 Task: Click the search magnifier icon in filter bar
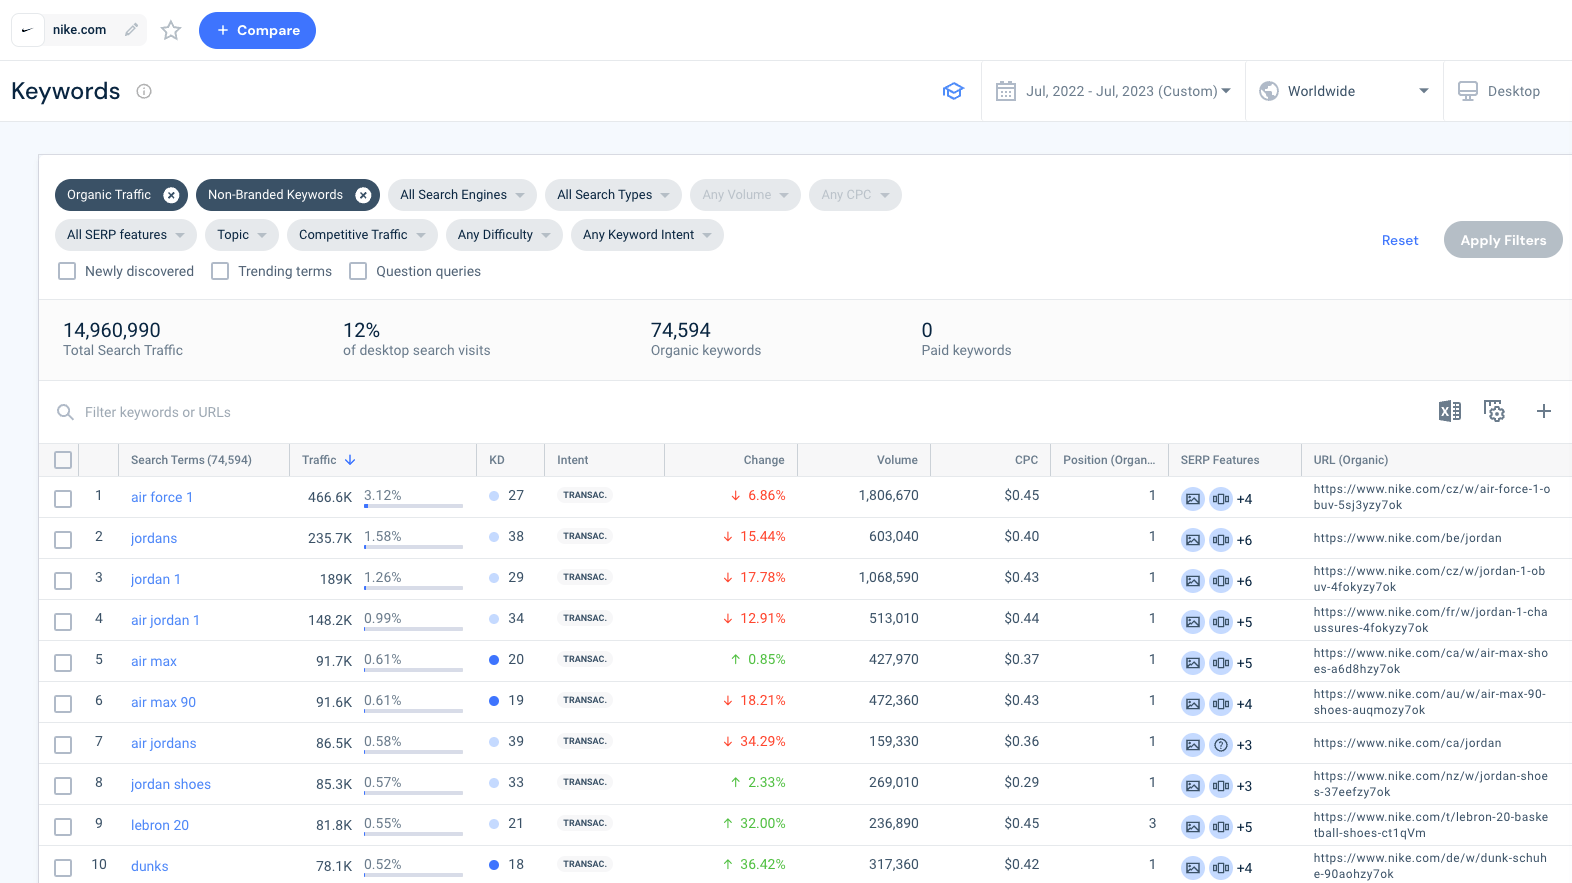[65, 412]
